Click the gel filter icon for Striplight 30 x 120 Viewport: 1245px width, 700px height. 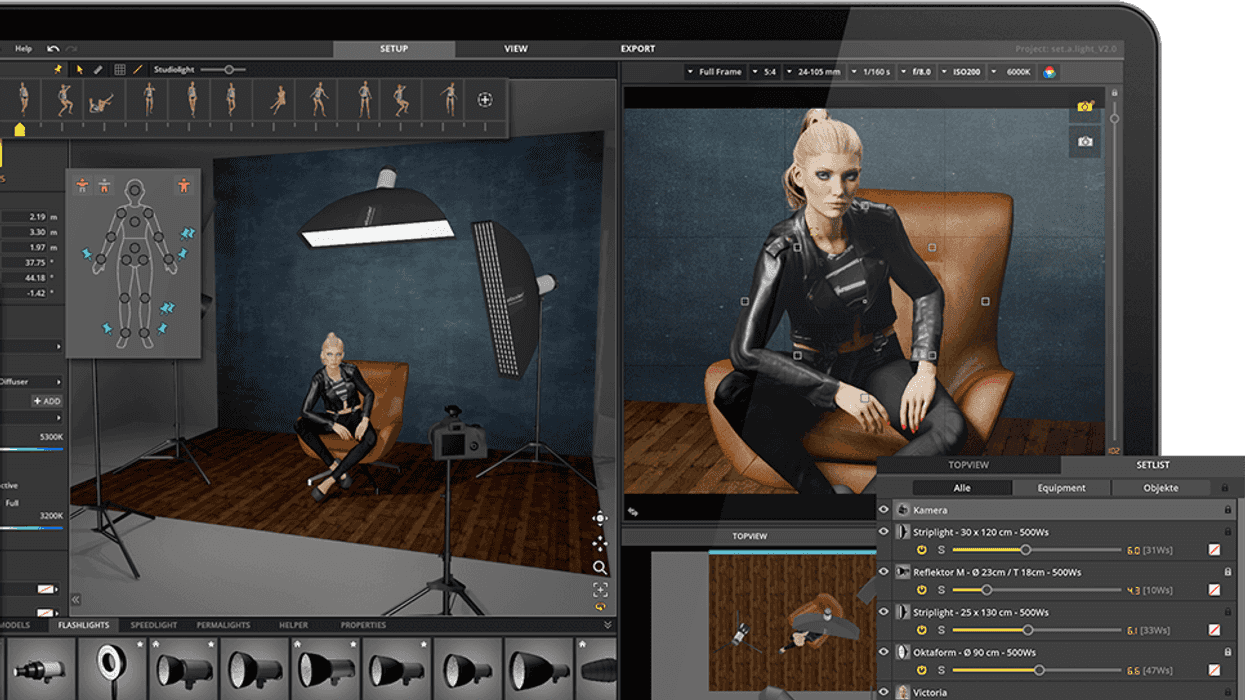coord(1214,550)
